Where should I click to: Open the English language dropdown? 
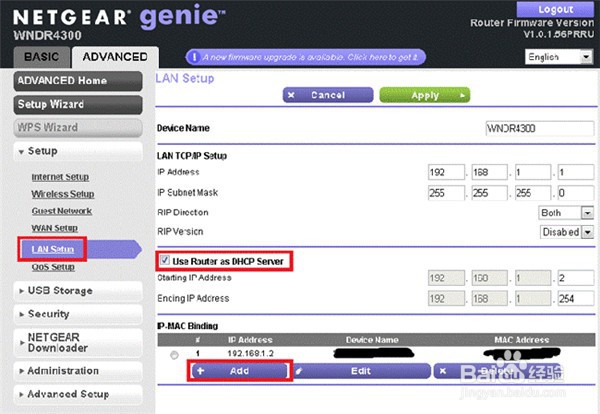tap(559, 57)
